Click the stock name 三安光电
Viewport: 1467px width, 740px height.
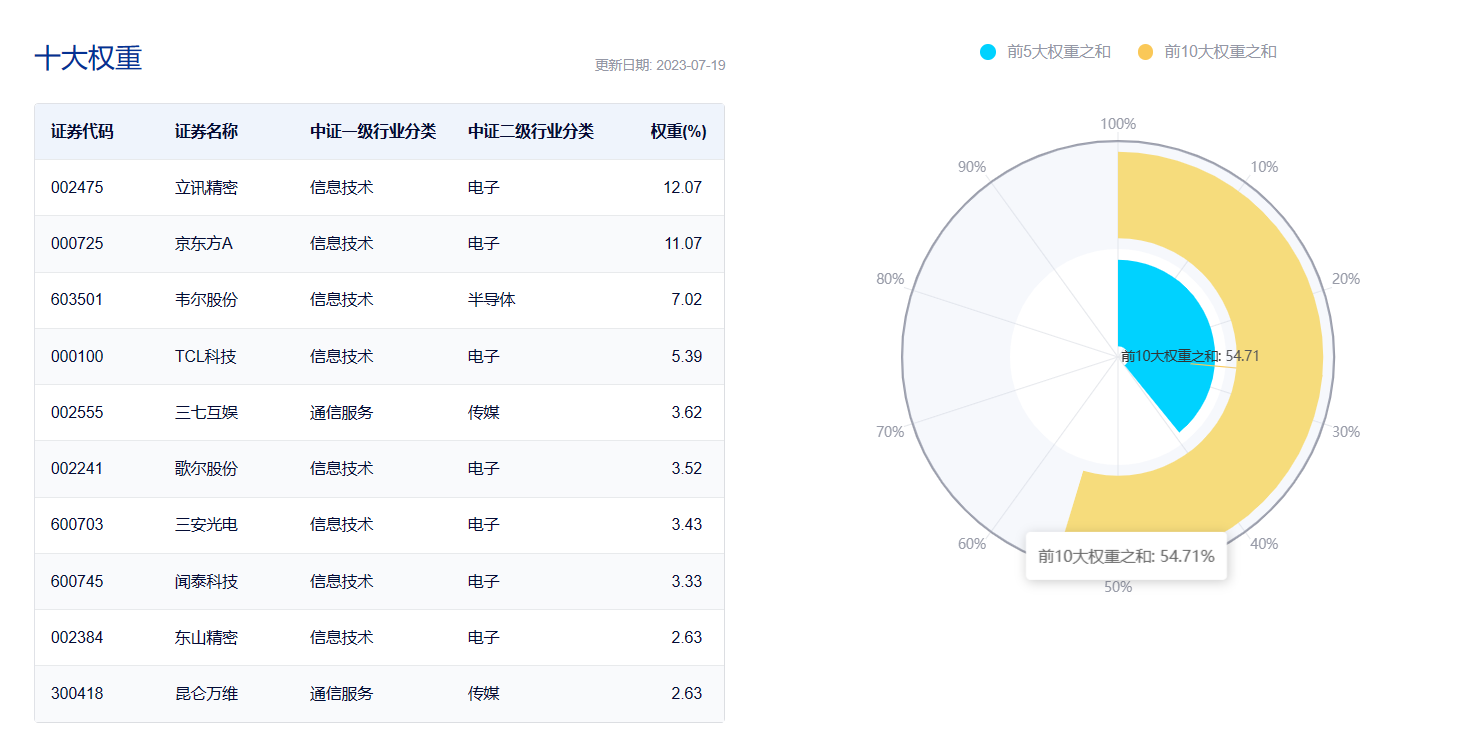coord(206,525)
